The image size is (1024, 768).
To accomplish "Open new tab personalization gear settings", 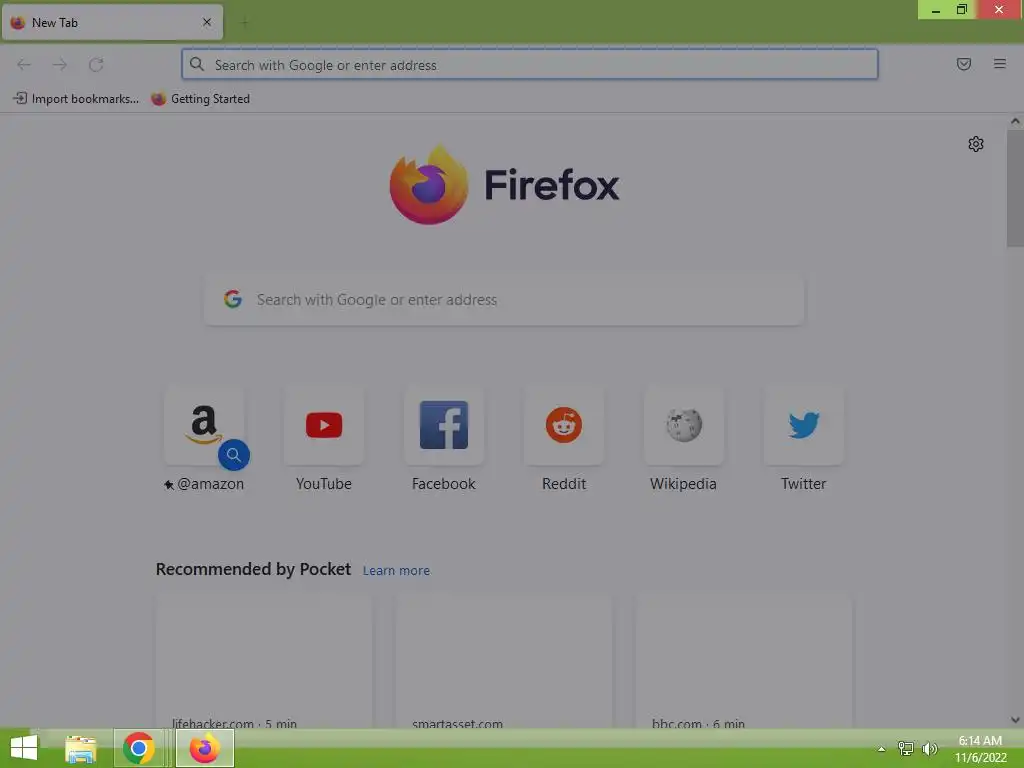I will (976, 144).
